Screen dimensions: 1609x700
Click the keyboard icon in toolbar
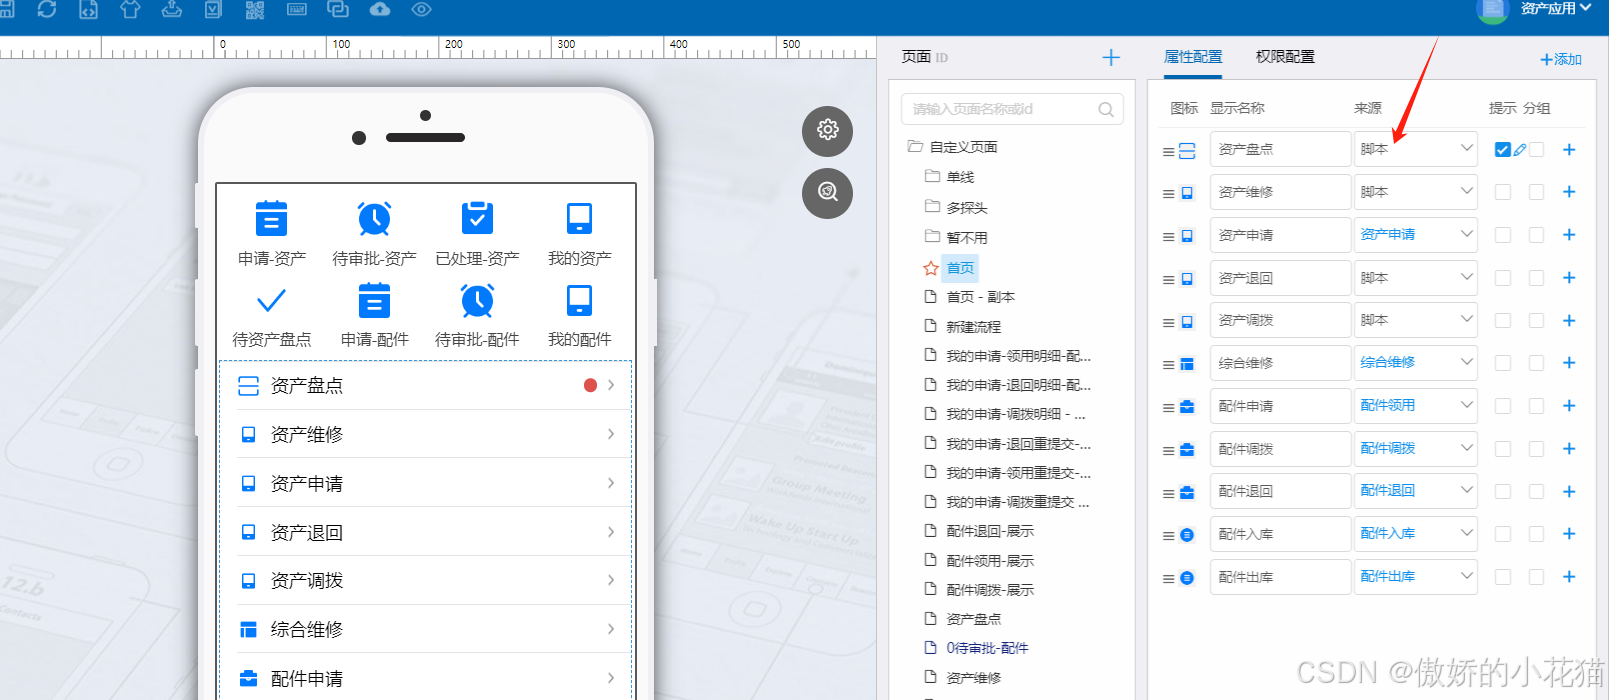(x=296, y=9)
